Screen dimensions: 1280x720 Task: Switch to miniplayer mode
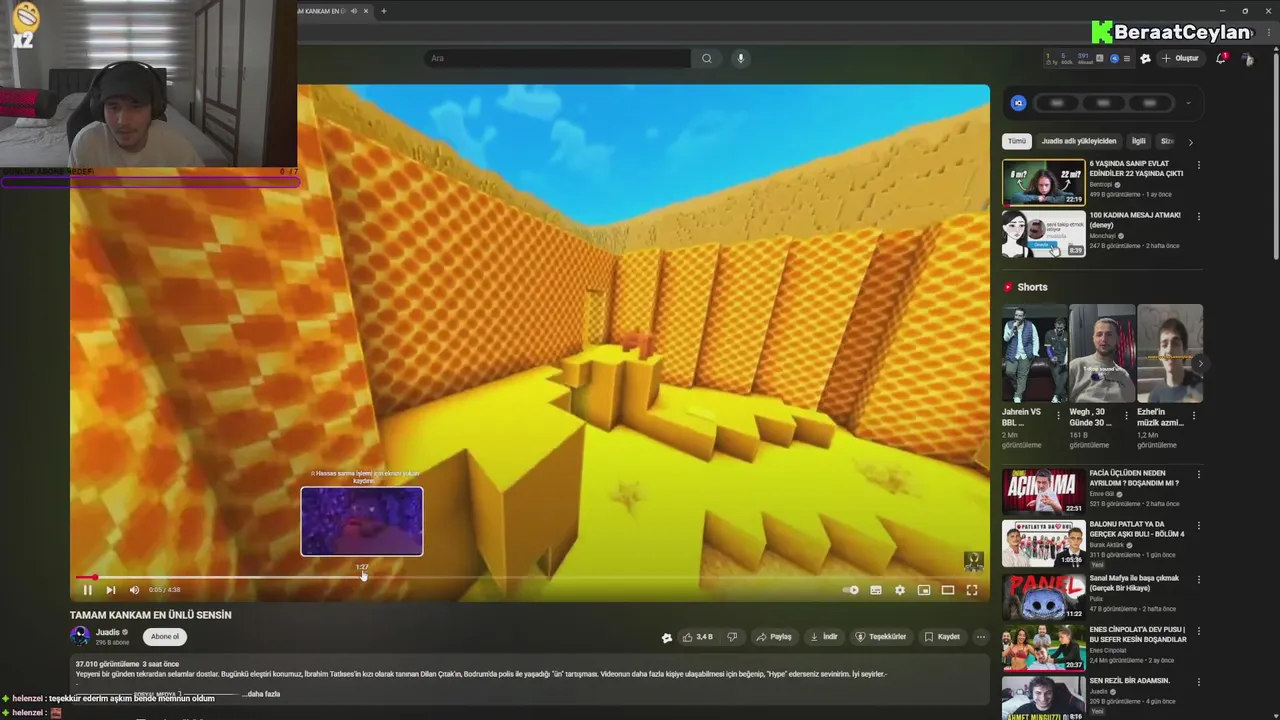tap(924, 590)
